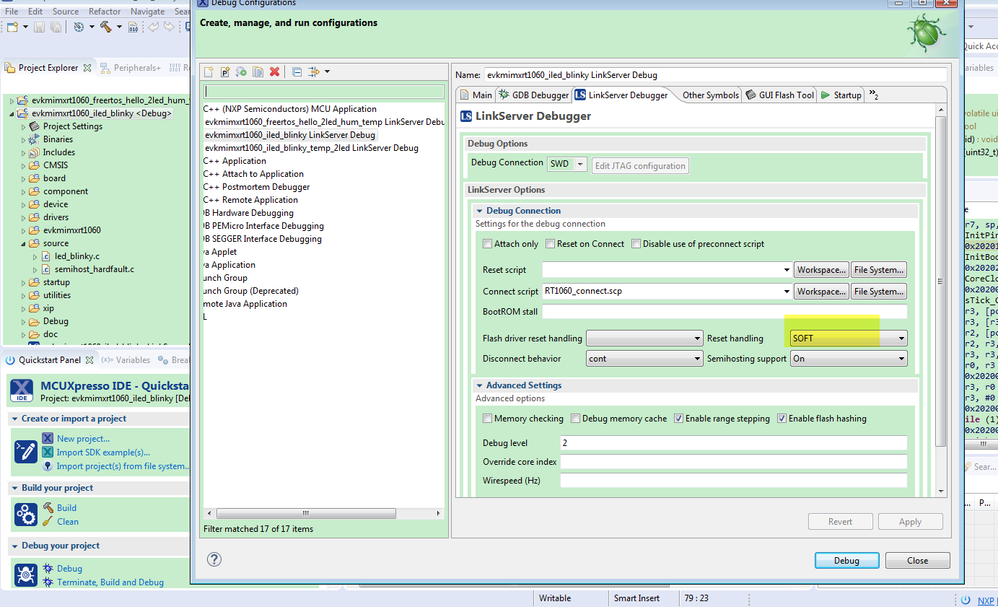Collapse all configurations in the list
The image size is (998, 607).
(297, 72)
